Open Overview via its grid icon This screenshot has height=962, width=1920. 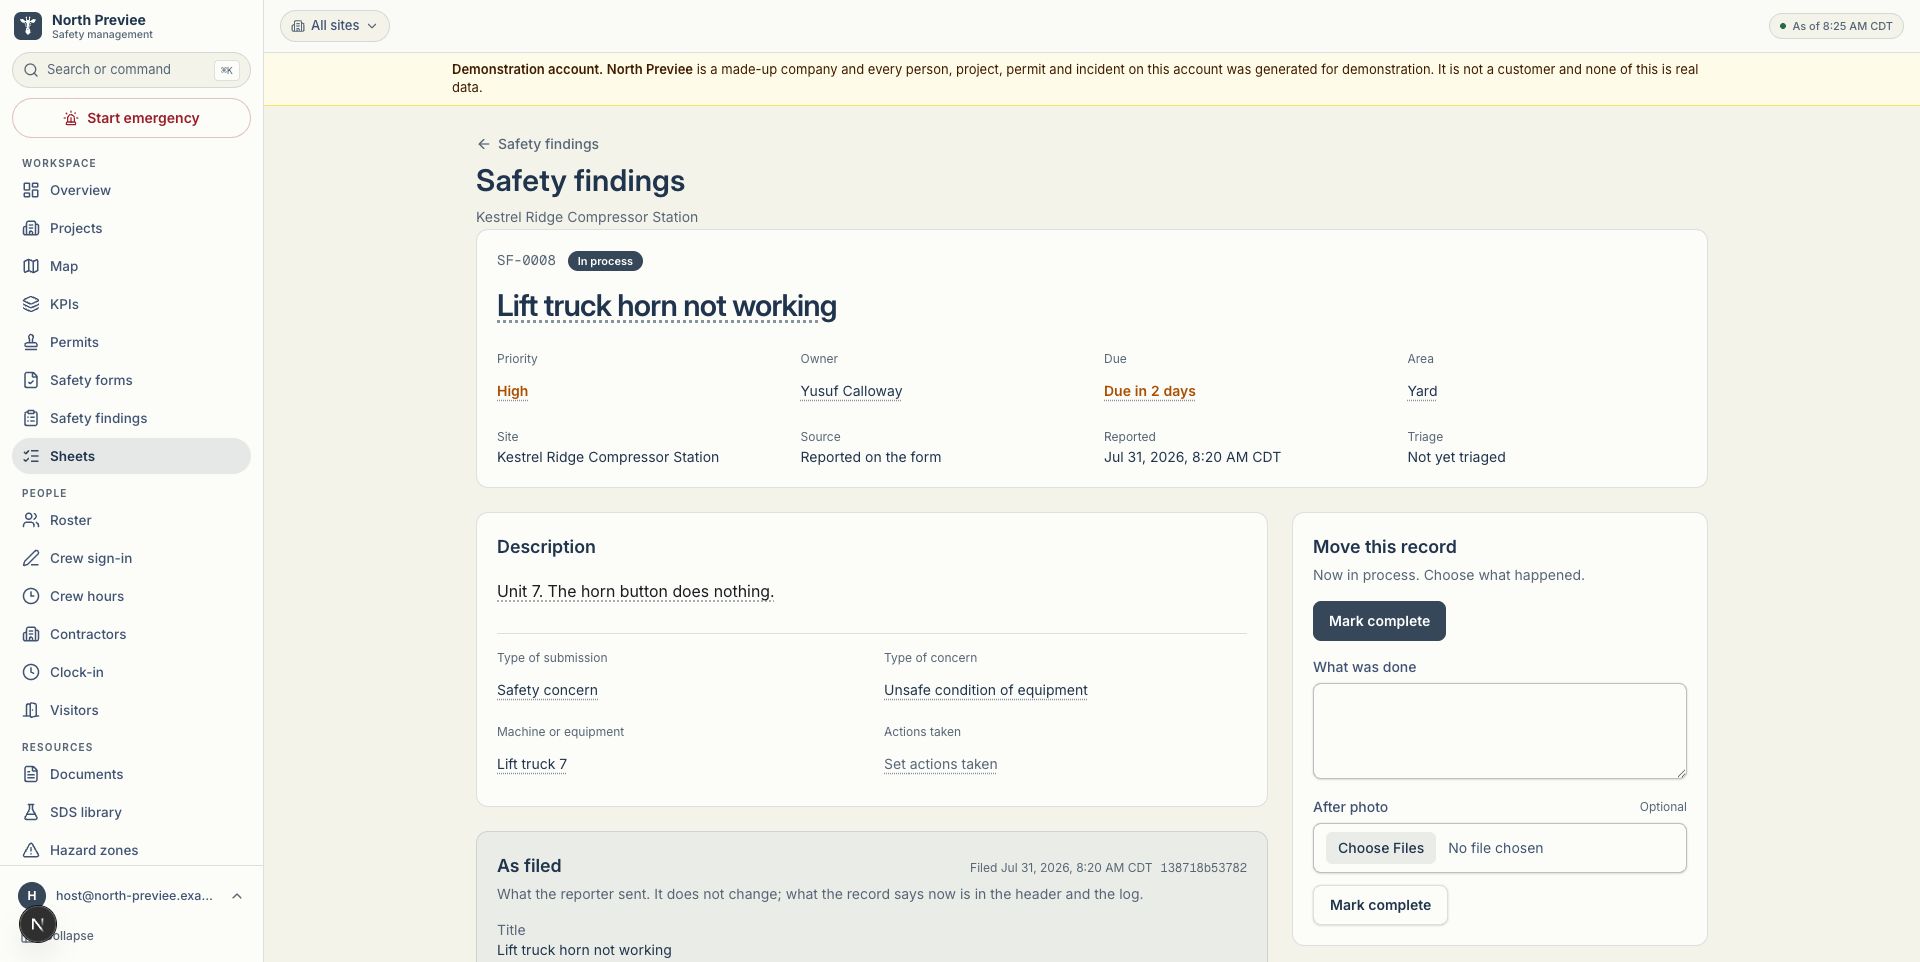(x=31, y=190)
